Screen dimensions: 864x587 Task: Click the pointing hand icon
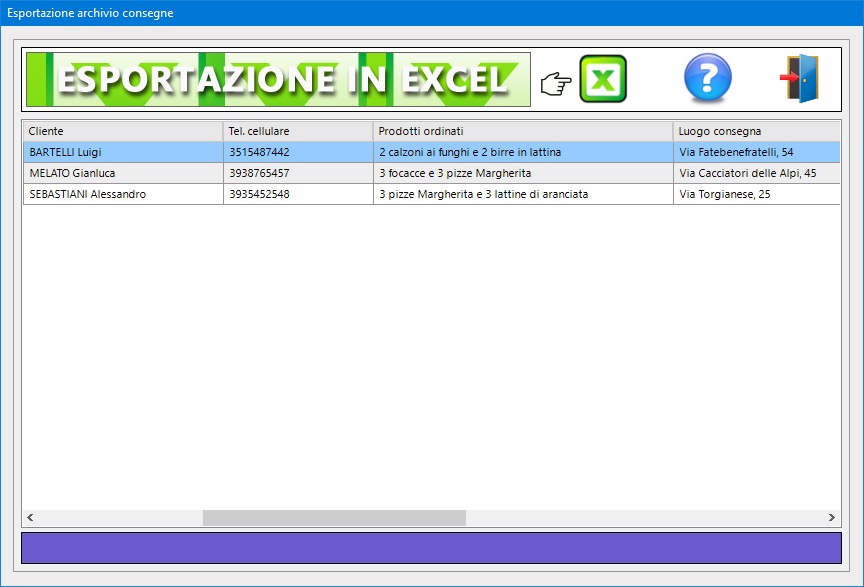point(555,84)
